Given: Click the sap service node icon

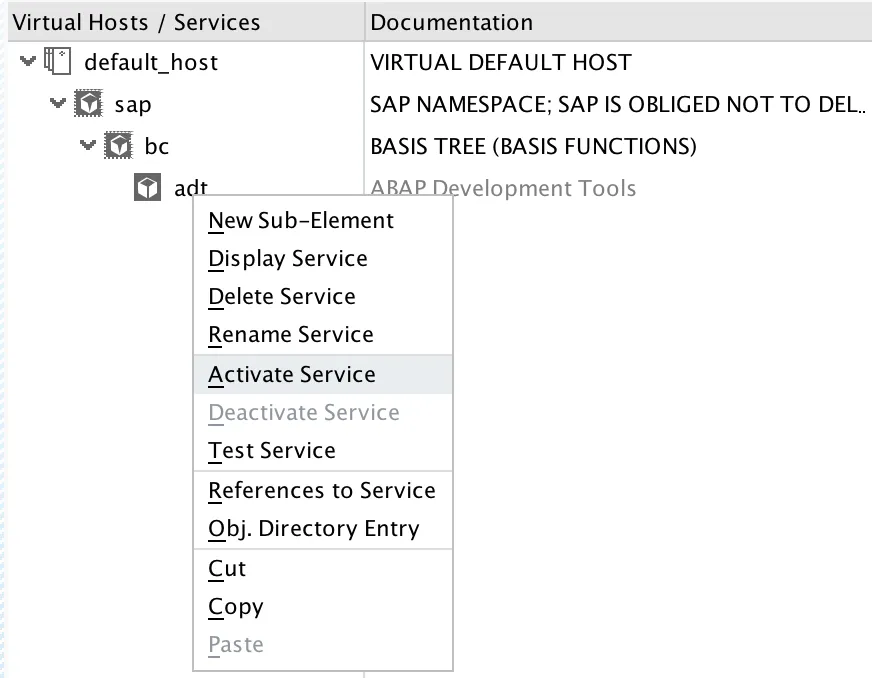Looking at the screenshot, I should click(x=89, y=104).
